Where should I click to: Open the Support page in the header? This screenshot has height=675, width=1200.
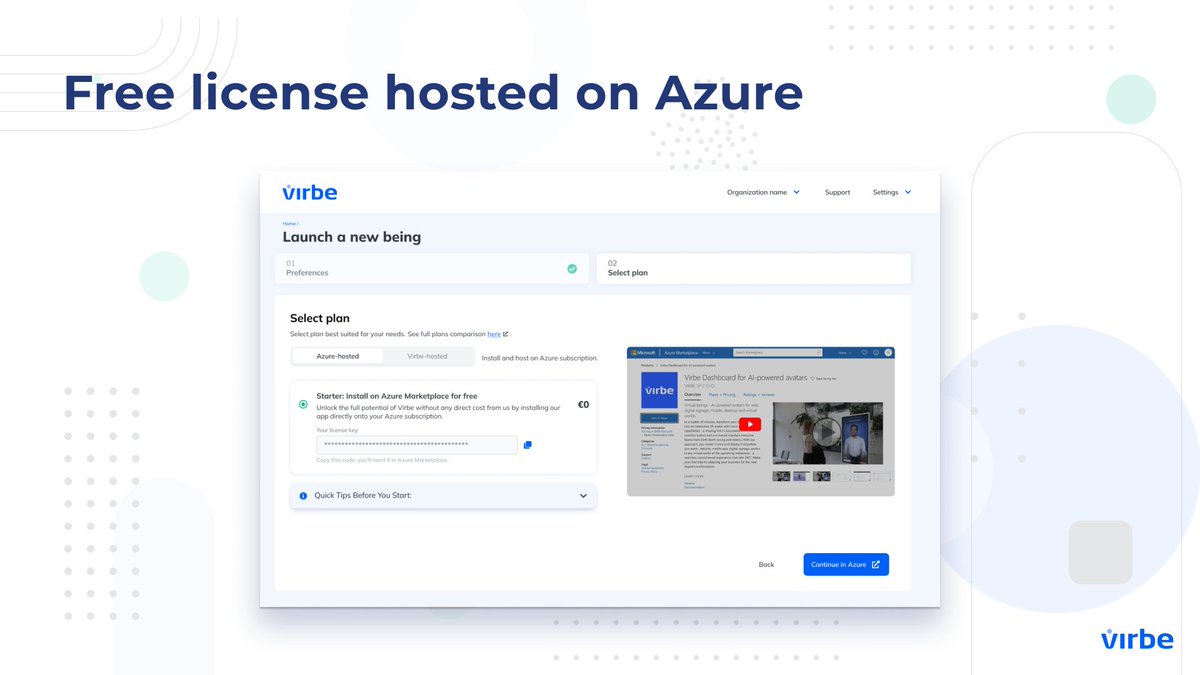click(837, 192)
